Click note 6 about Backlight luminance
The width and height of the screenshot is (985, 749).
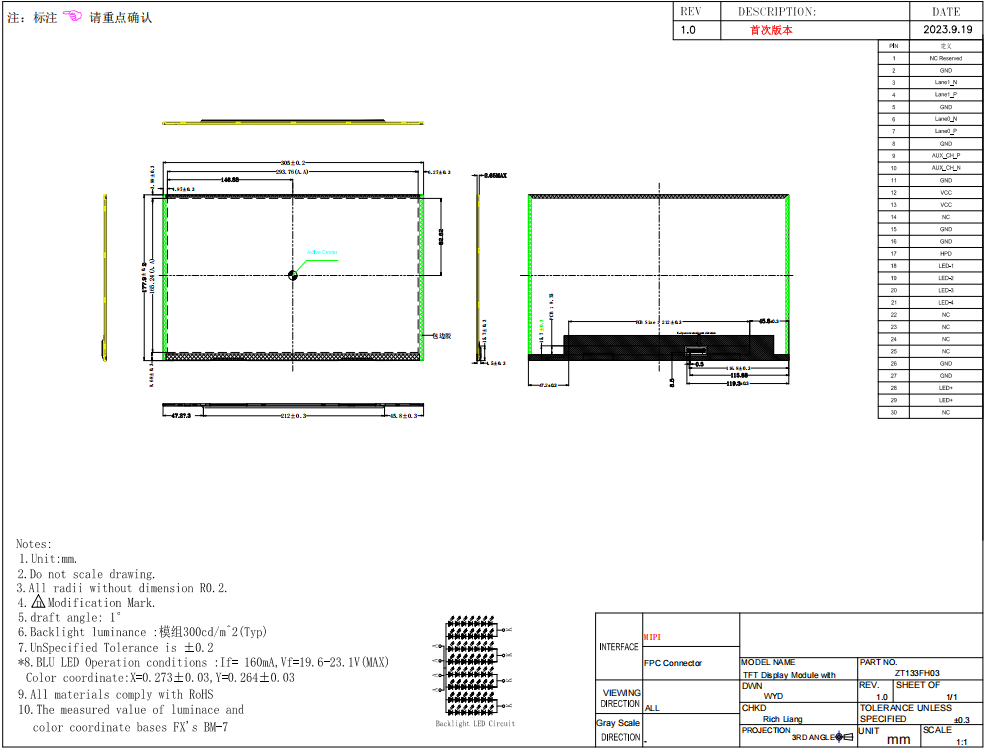pyautogui.click(x=142, y=632)
